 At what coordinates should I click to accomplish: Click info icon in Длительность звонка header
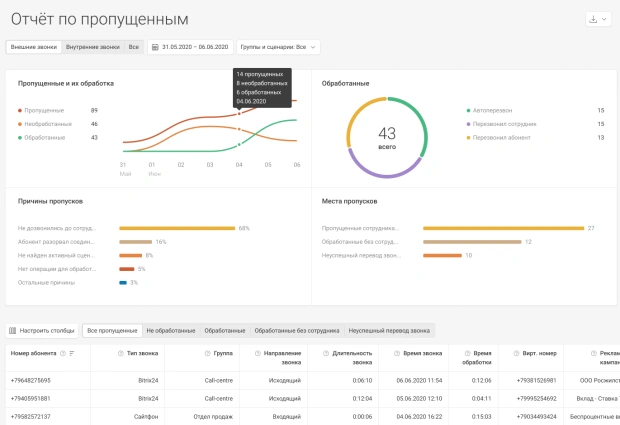point(327,353)
